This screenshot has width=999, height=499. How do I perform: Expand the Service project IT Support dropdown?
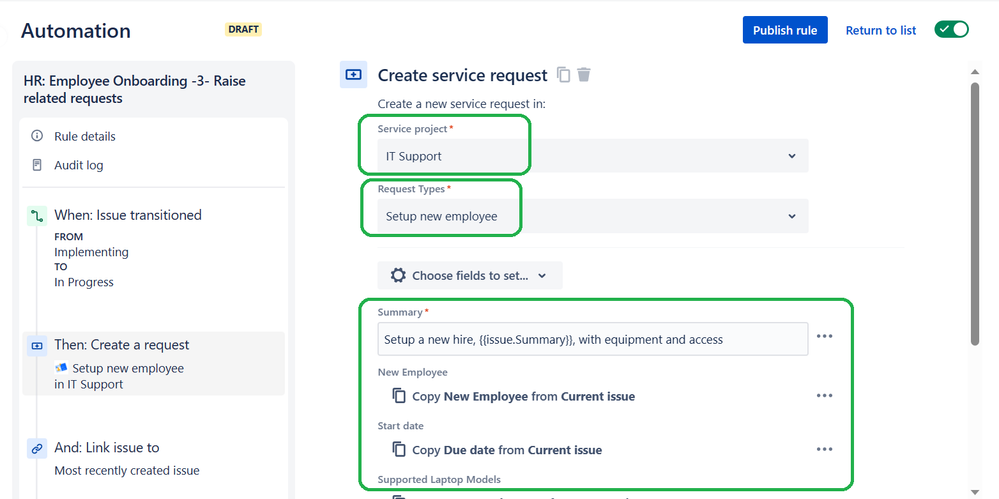click(x=593, y=156)
